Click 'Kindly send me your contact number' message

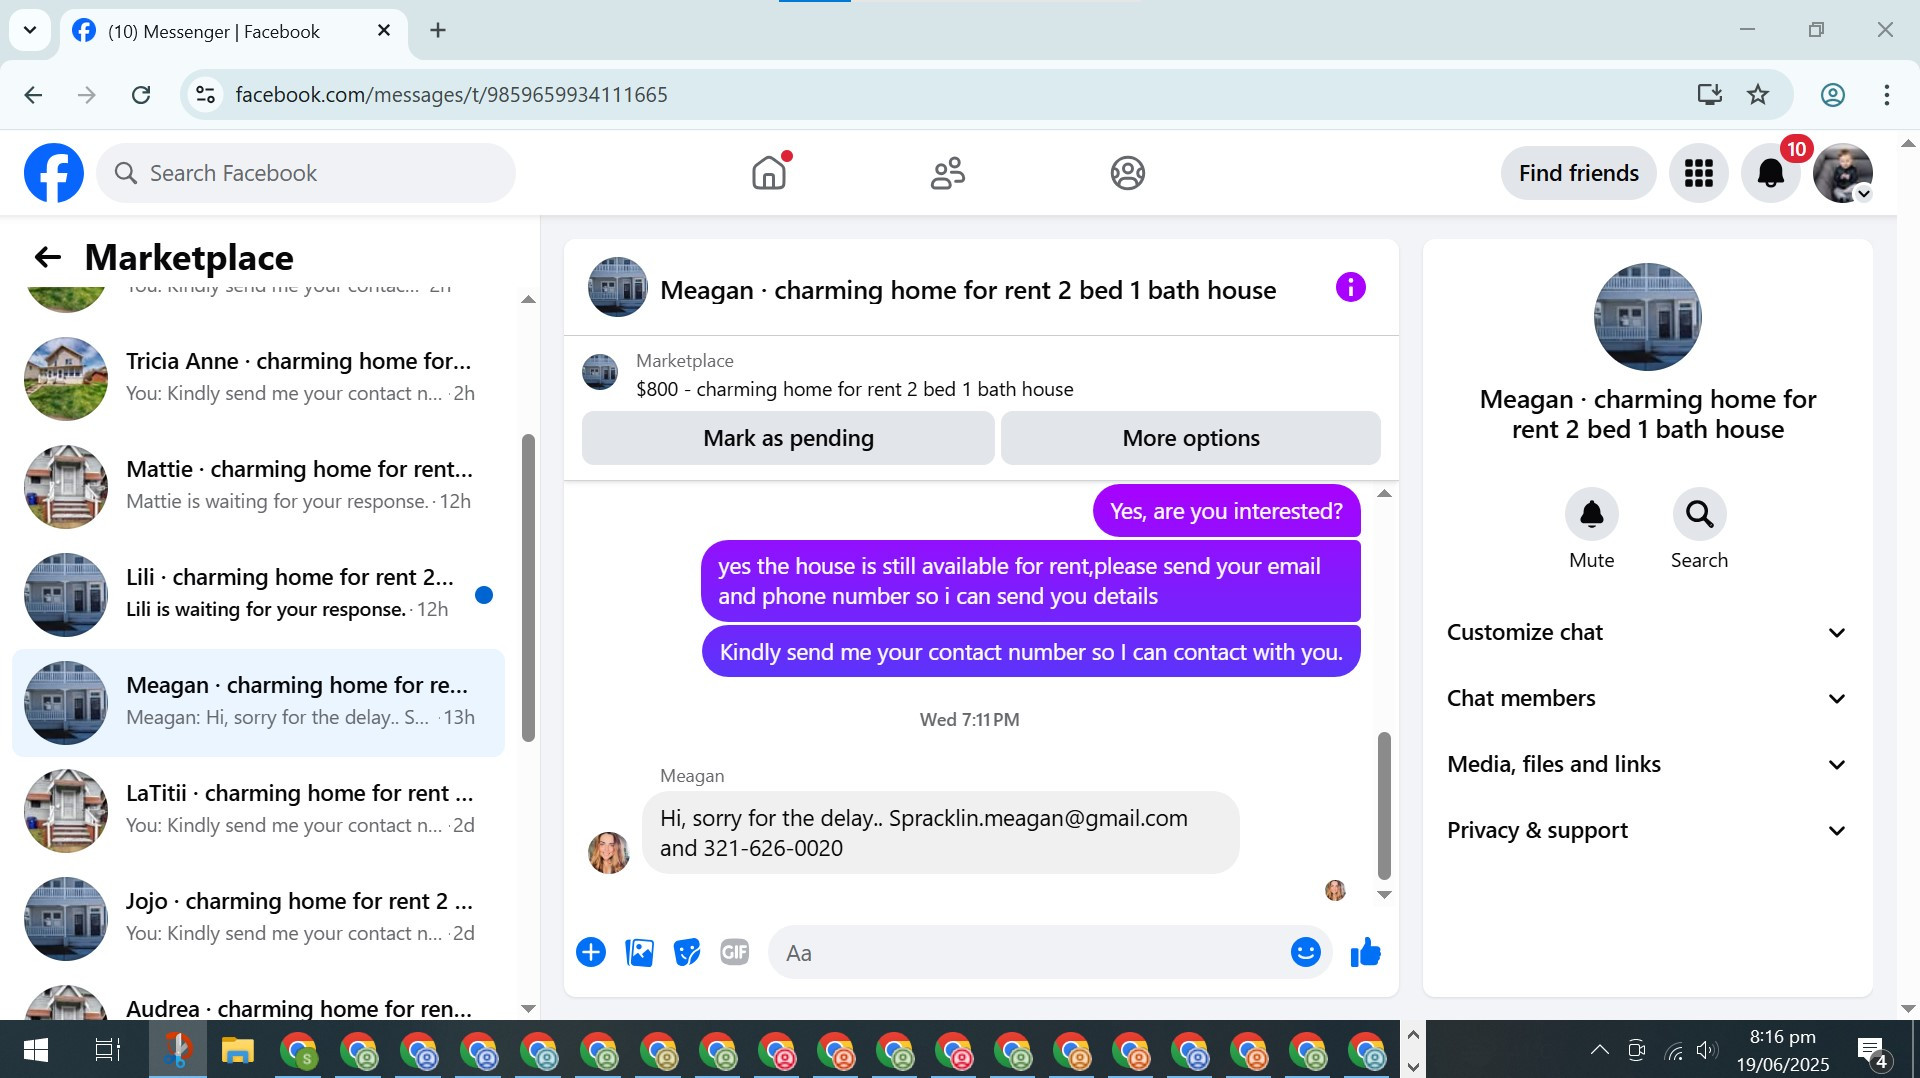pyautogui.click(x=1031, y=652)
